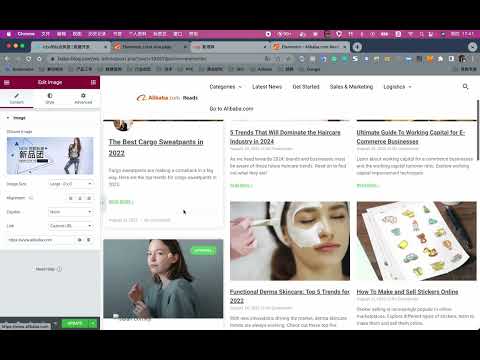Click Read More under working capital post

pos(368,186)
